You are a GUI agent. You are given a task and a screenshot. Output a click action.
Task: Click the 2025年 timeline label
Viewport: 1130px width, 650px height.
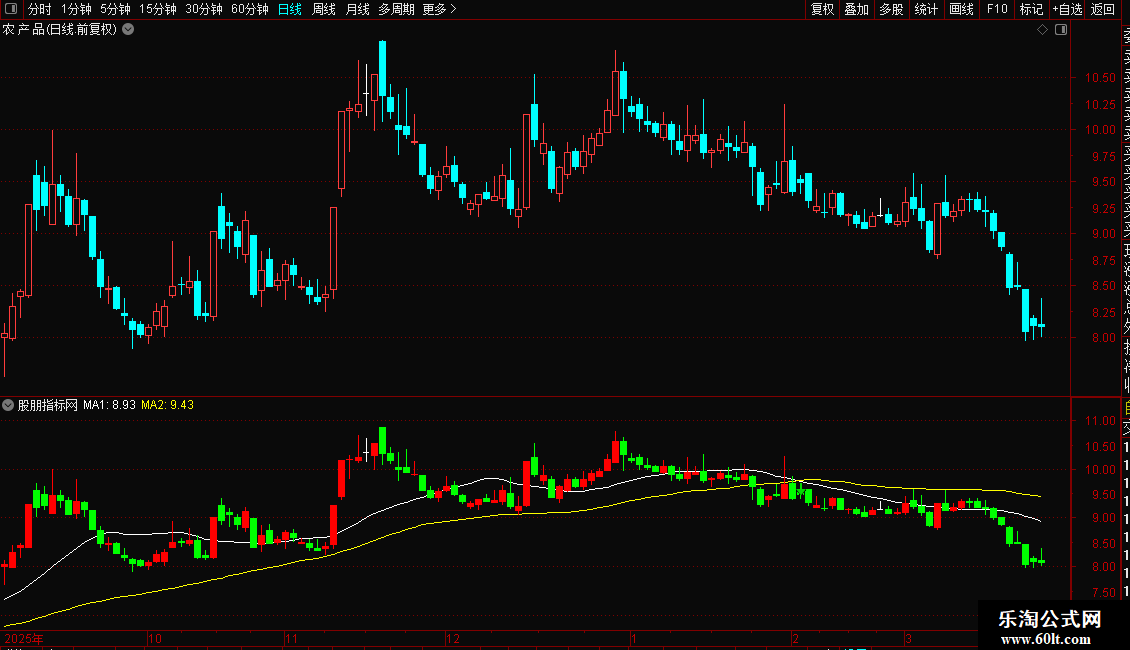(x=24, y=638)
